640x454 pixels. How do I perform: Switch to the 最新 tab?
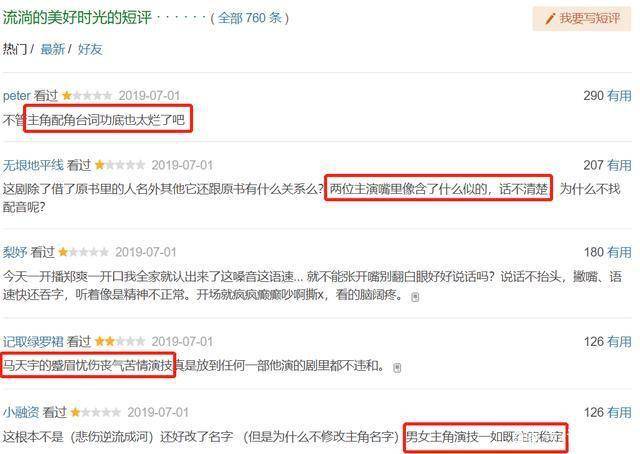53,49
